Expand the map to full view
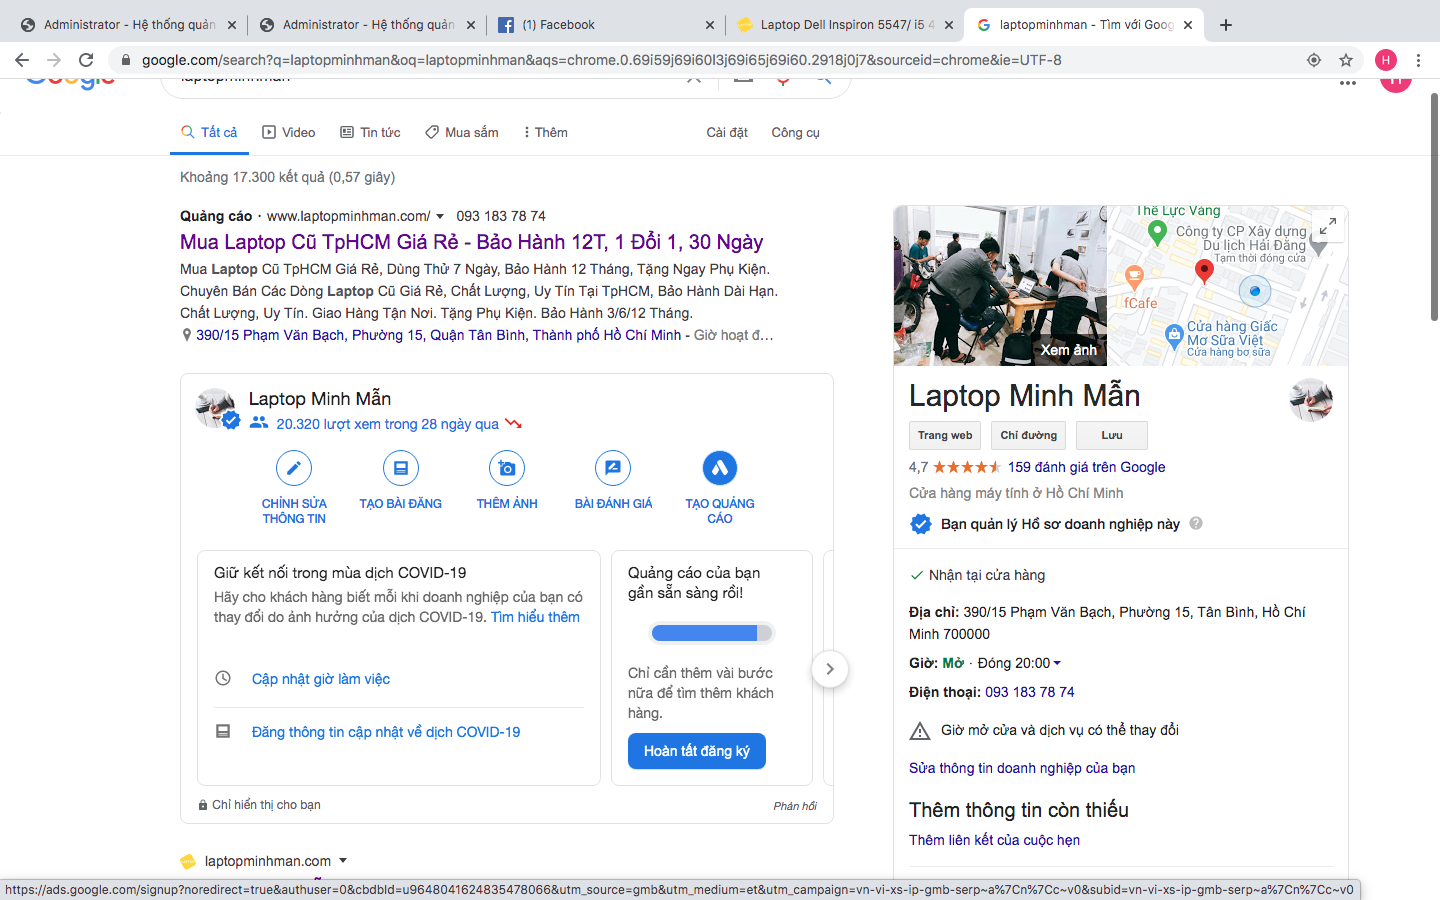1440x900 pixels. click(1327, 227)
